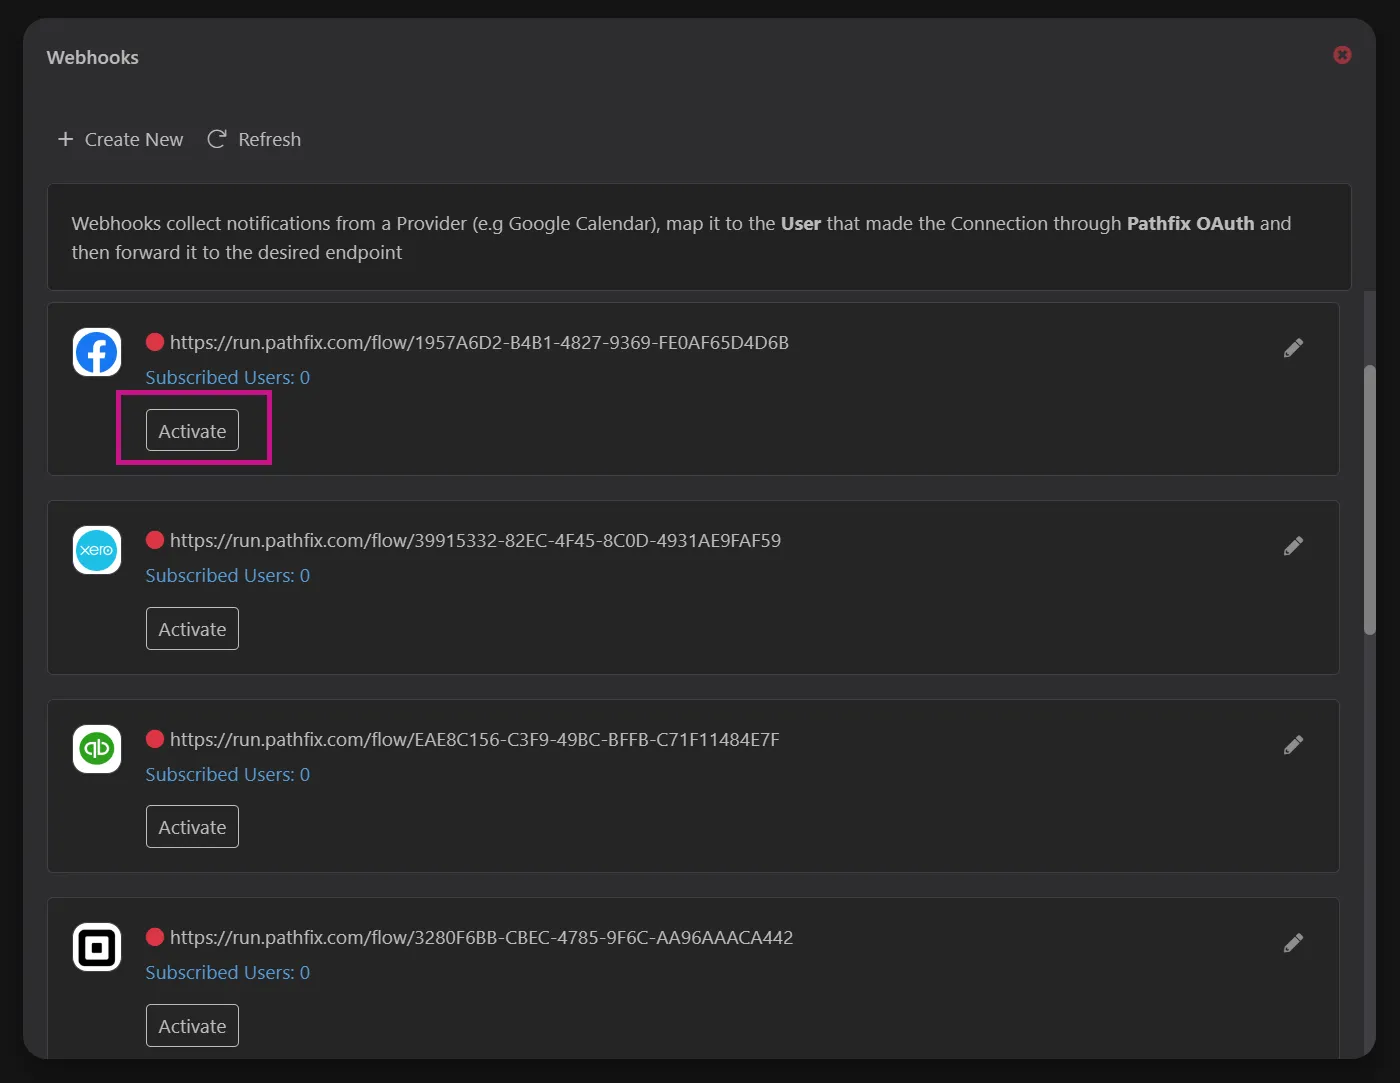
Task: Activate the Square webhook
Action: point(192,1026)
